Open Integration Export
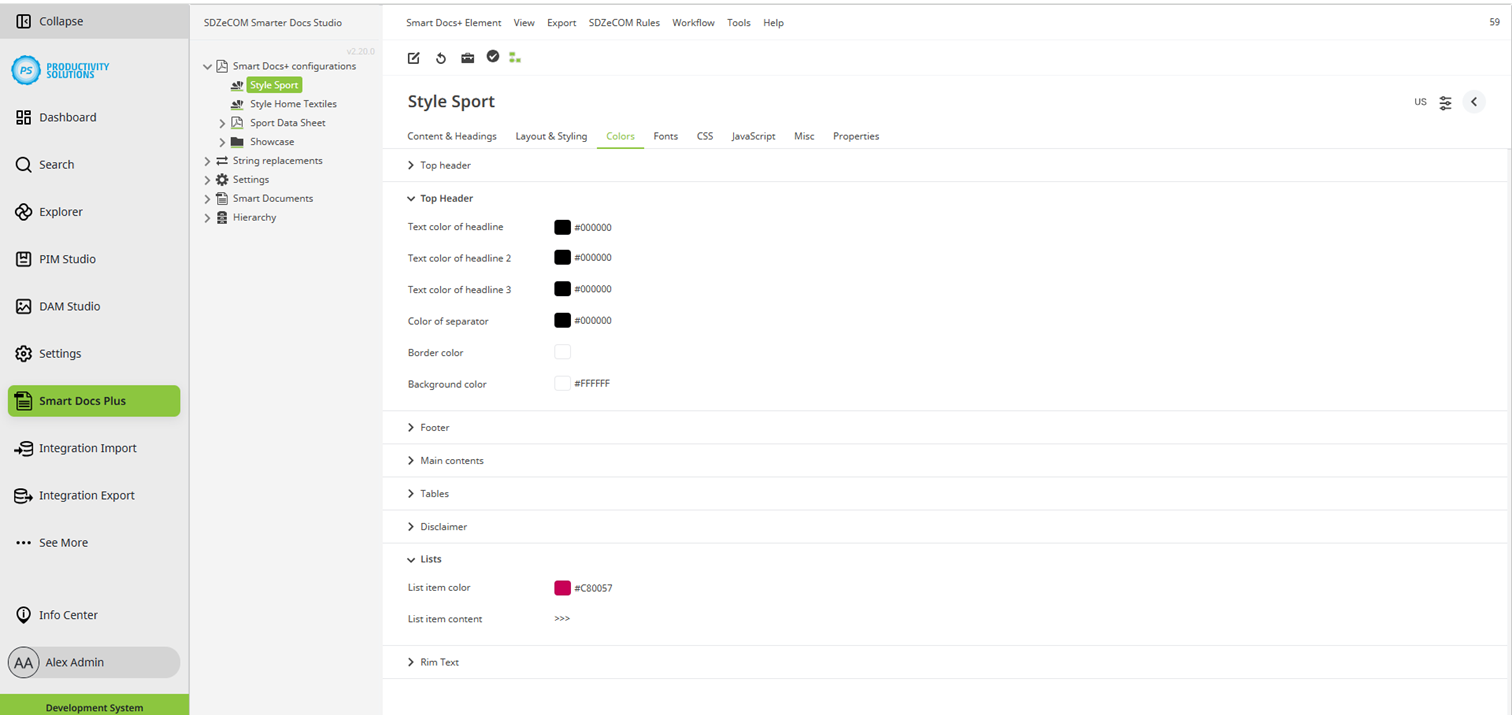The width and height of the screenshot is (1512, 715). (94, 495)
